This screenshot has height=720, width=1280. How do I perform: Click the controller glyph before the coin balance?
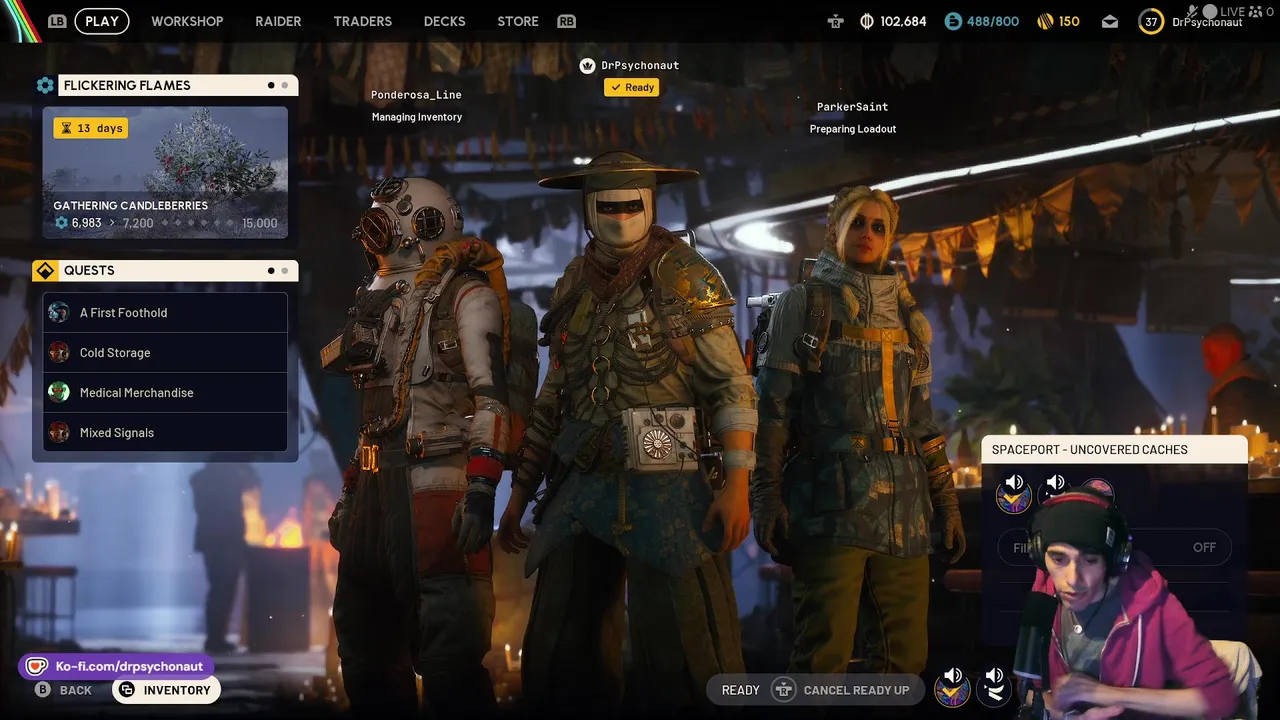(x=836, y=21)
